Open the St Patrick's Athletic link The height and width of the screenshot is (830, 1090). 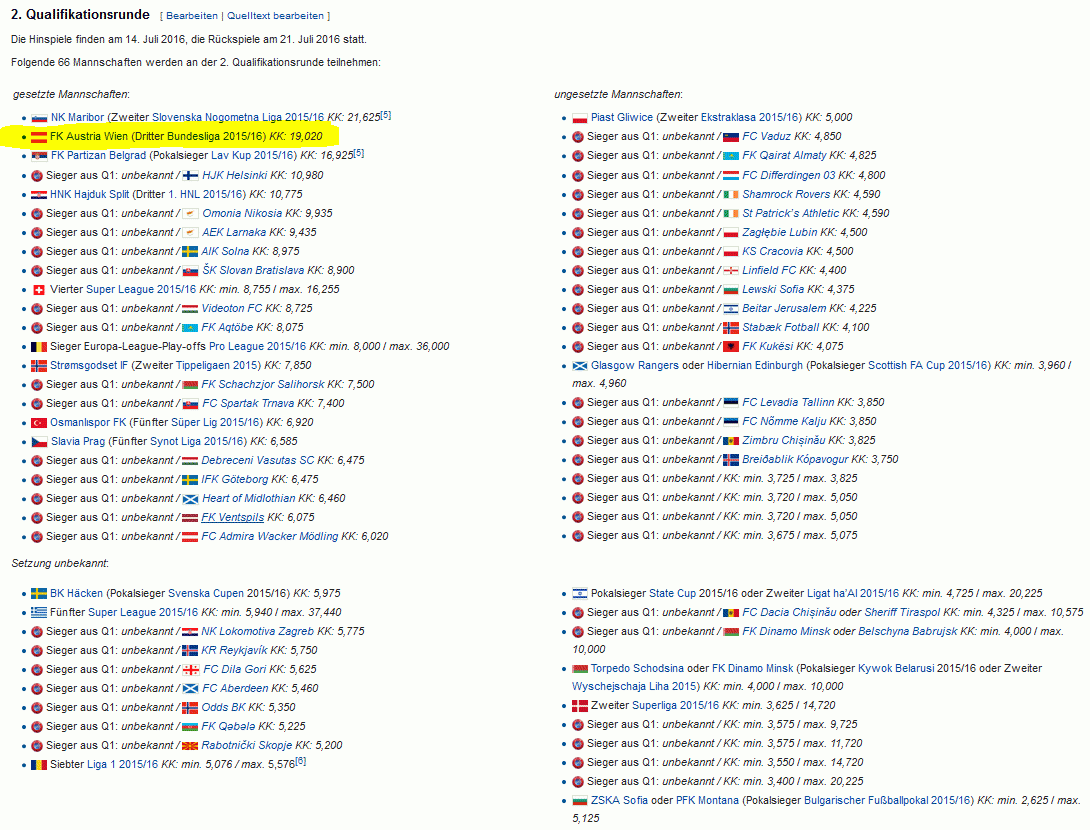790,213
